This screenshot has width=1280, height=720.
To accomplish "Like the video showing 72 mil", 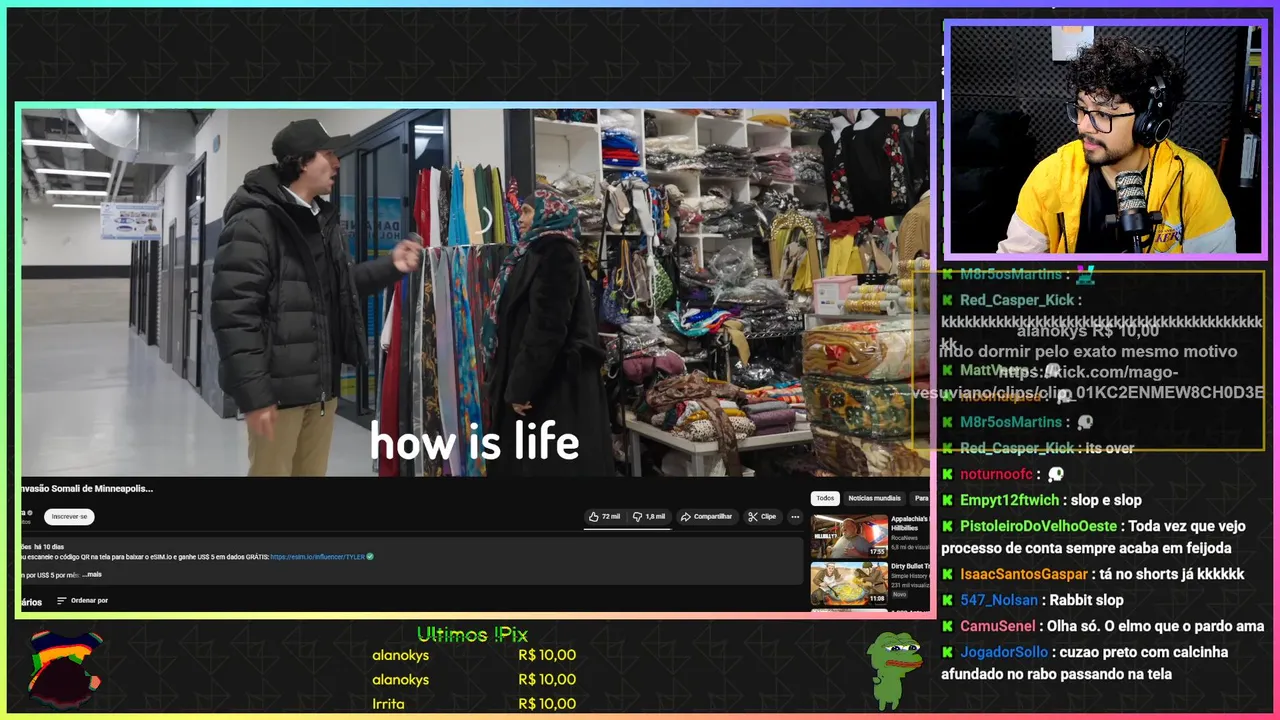I will tap(604, 517).
